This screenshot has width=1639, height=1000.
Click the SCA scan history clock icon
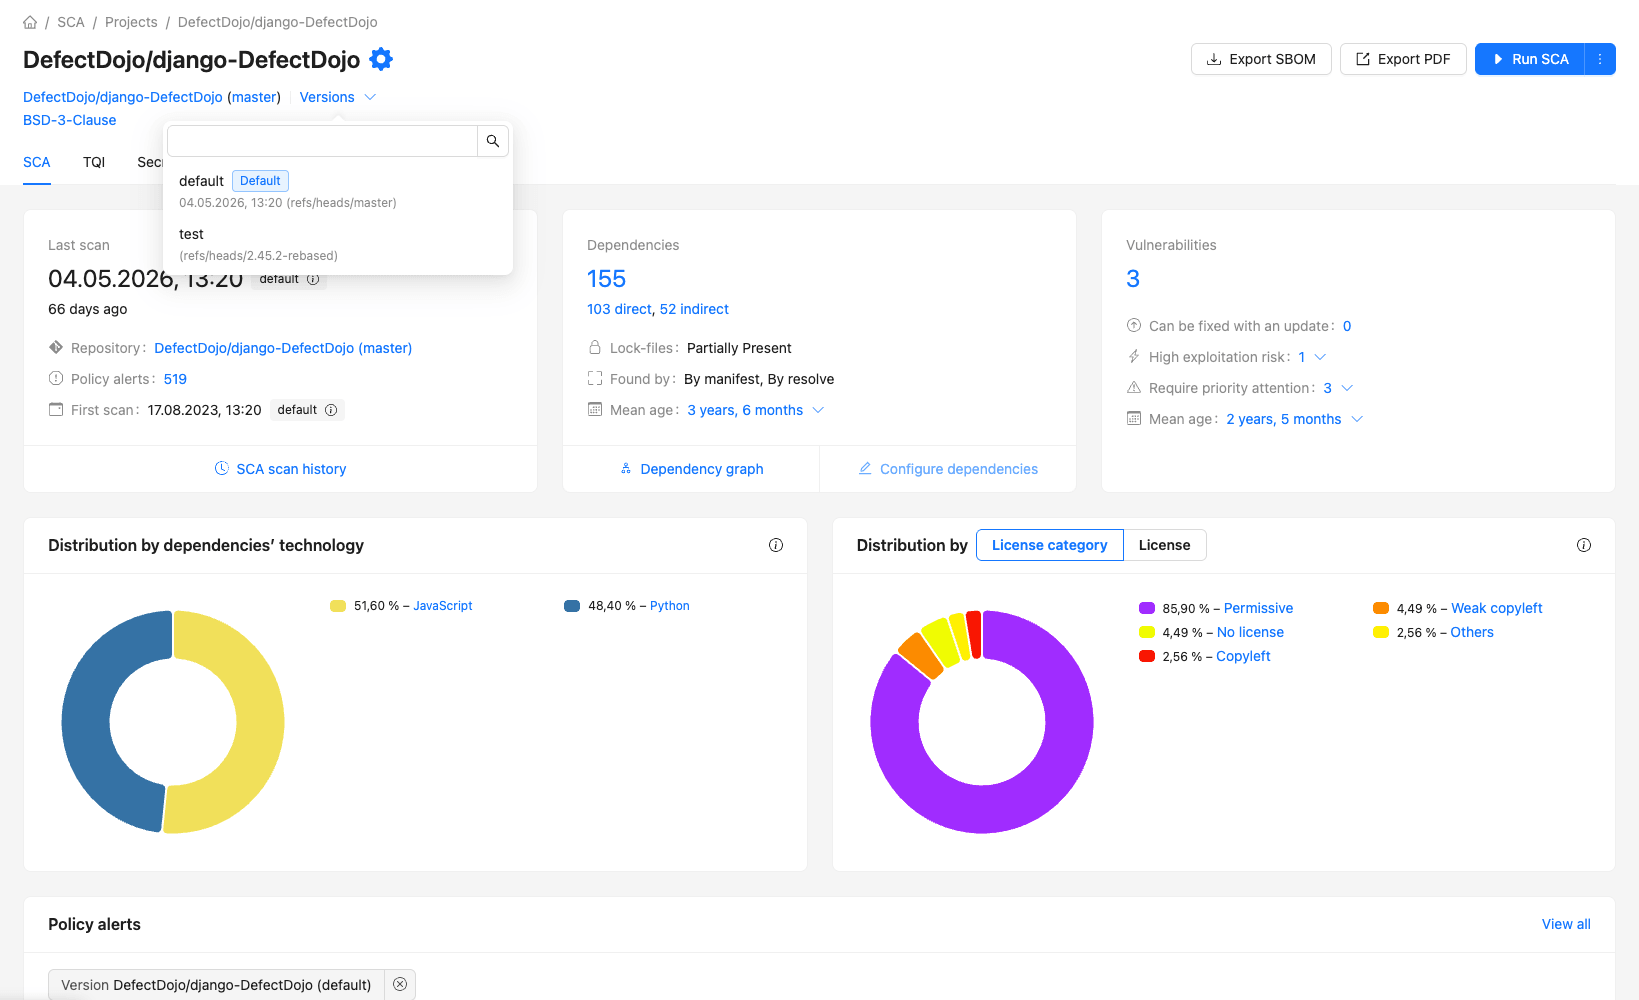point(222,468)
